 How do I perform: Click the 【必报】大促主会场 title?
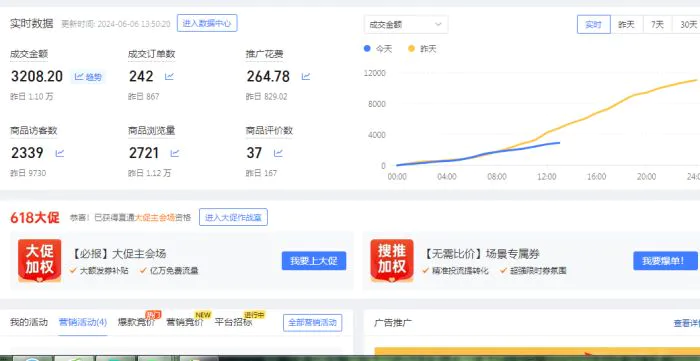coord(118,254)
